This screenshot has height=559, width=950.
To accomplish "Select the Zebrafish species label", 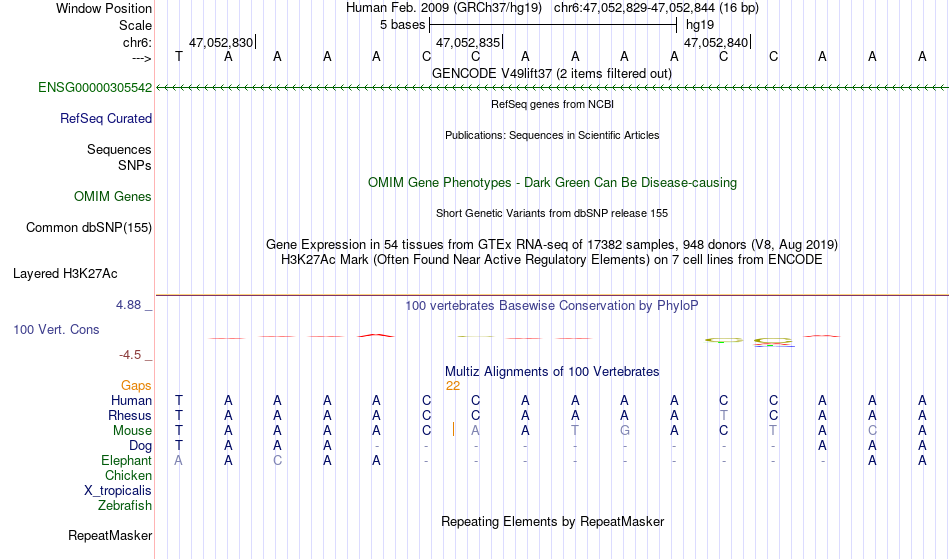I will click(x=125, y=505).
